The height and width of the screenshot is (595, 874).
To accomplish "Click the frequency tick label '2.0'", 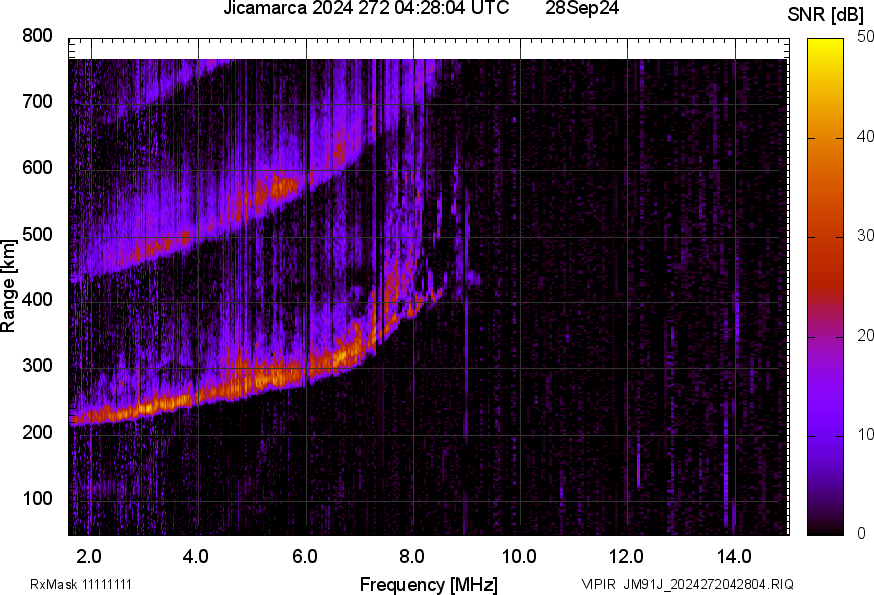I will click(x=89, y=557).
